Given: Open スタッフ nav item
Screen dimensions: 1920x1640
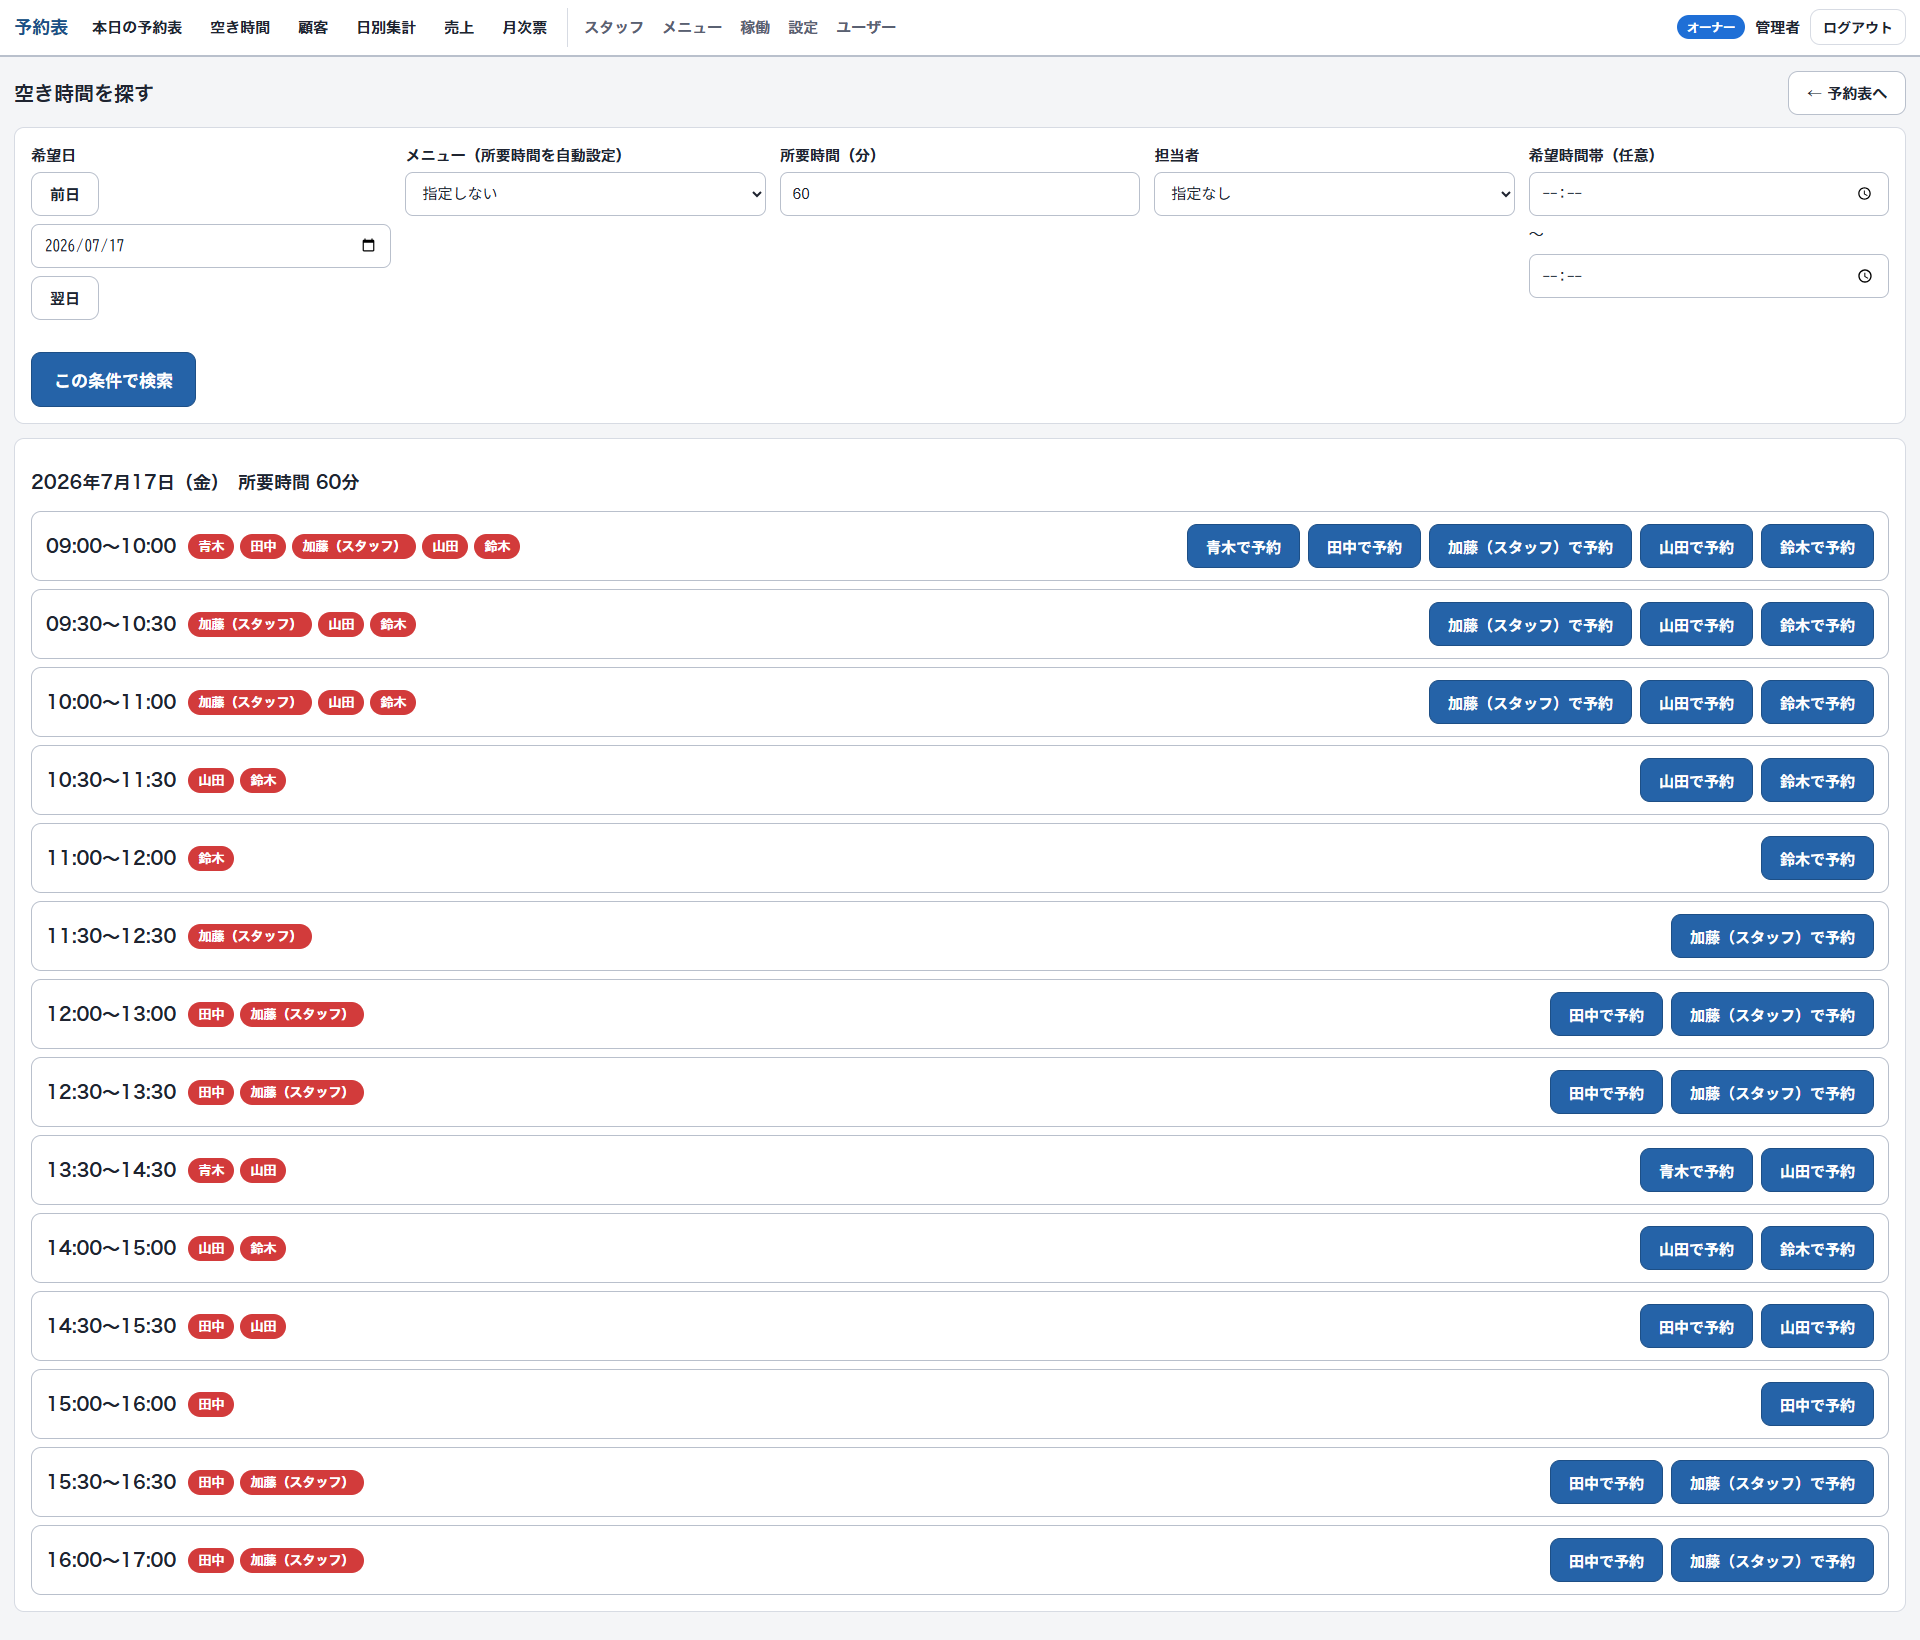Looking at the screenshot, I should click(614, 27).
